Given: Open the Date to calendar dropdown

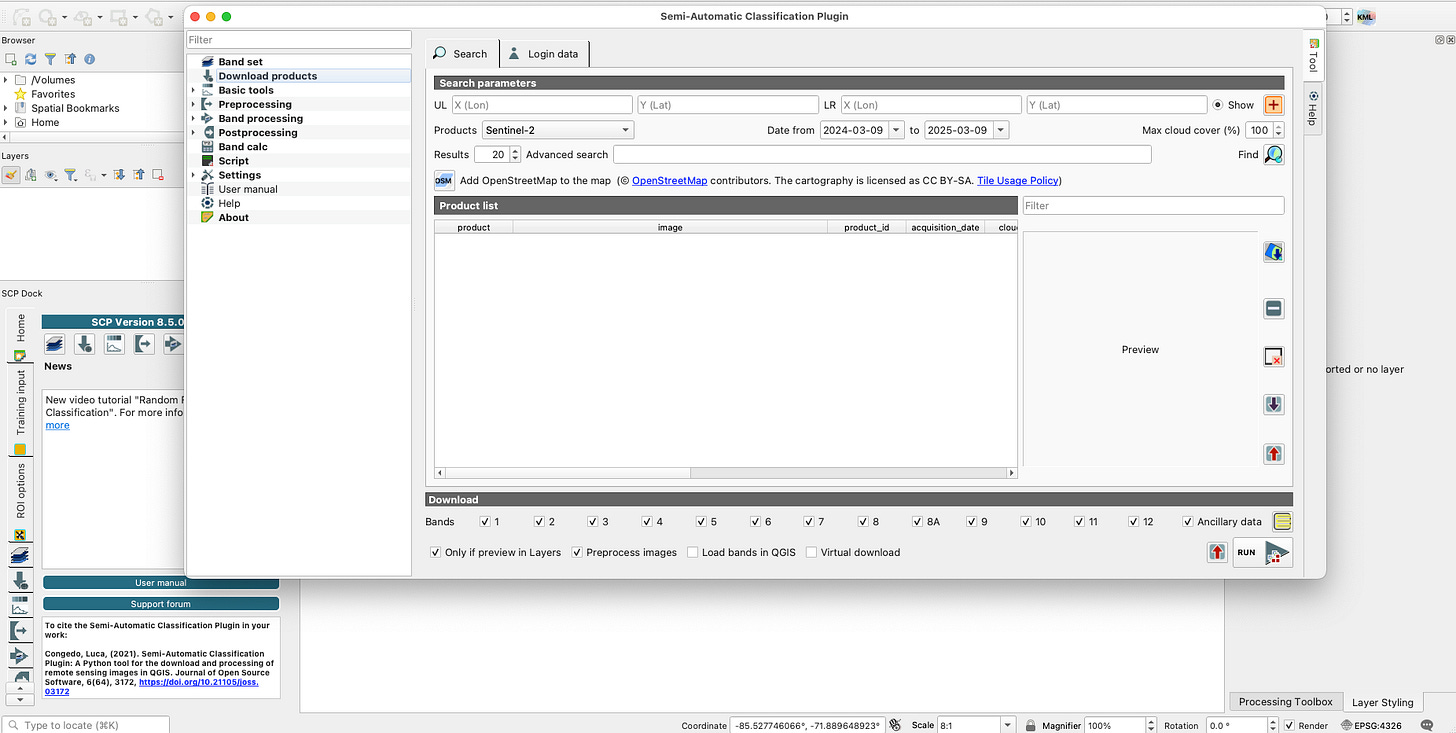Looking at the screenshot, I should pos(1001,130).
